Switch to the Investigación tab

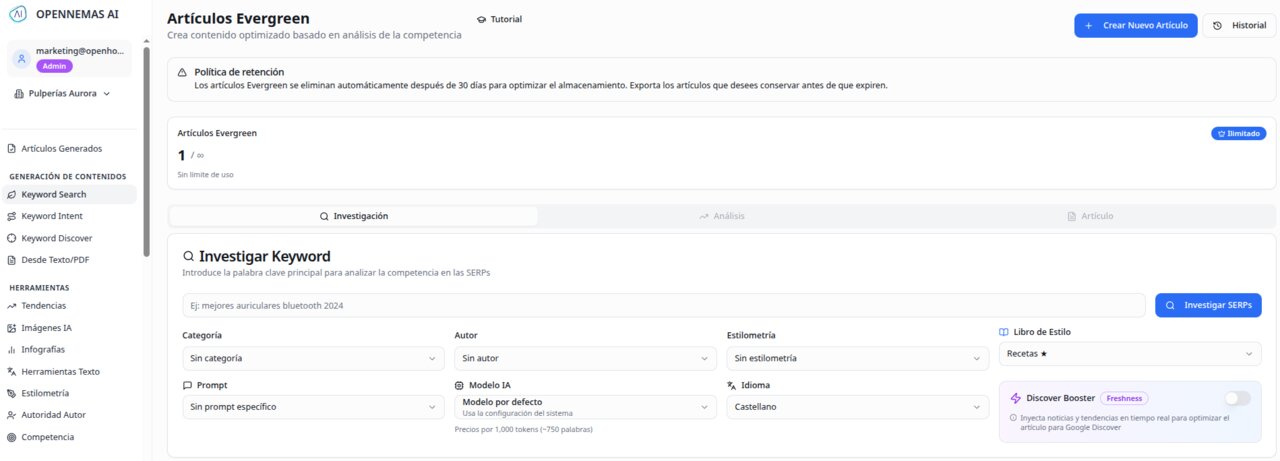pos(353,216)
